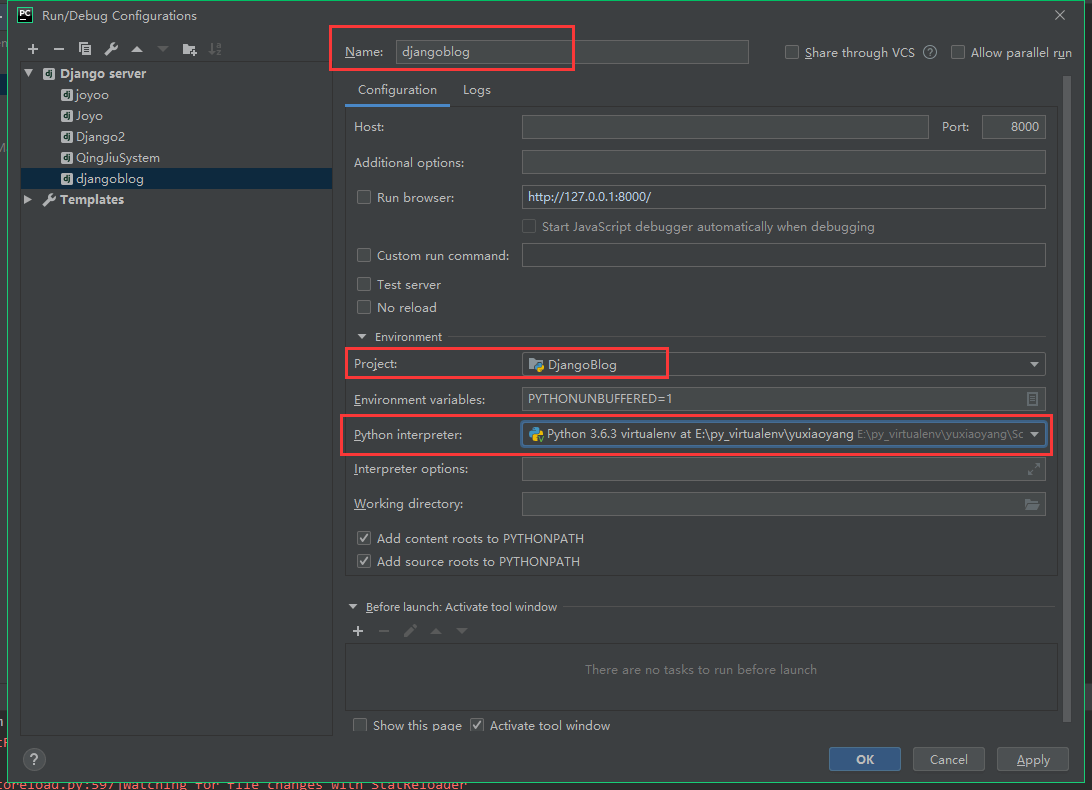Image resolution: width=1092 pixels, height=790 pixels.
Task: Move before launch task up
Action: pyautogui.click(x=436, y=630)
